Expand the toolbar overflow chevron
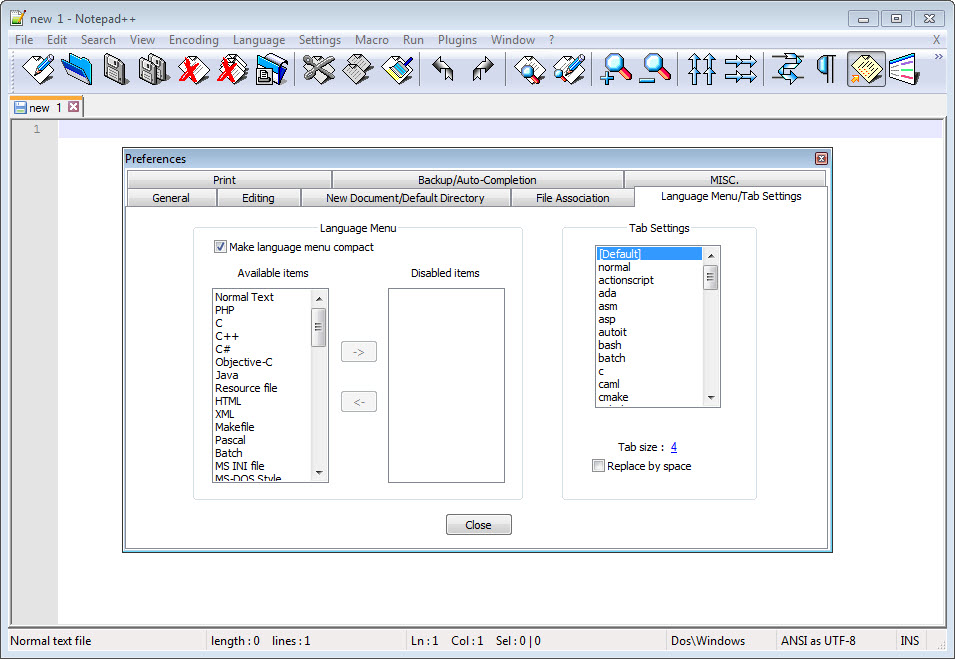Screen dimensions: 955x659 point(939,57)
